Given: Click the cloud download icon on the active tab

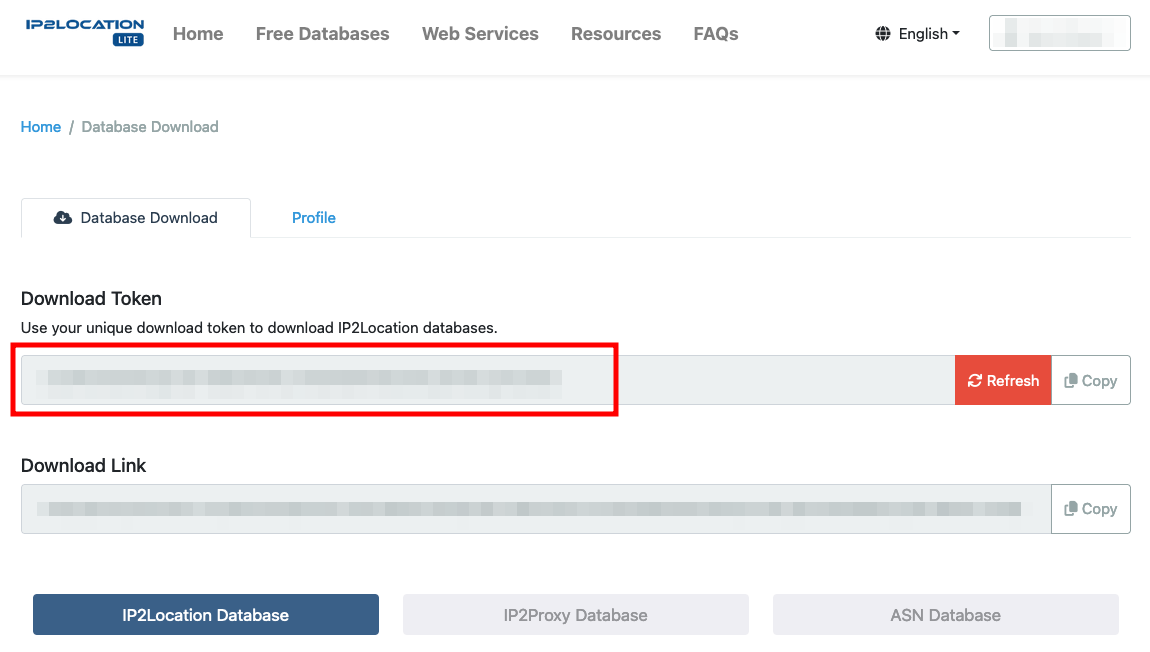Looking at the screenshot, I should [x=63, y=217].
